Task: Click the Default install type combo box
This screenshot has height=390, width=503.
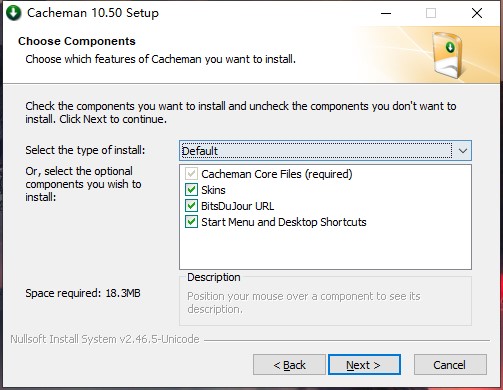Action: (x=325, y=151)
